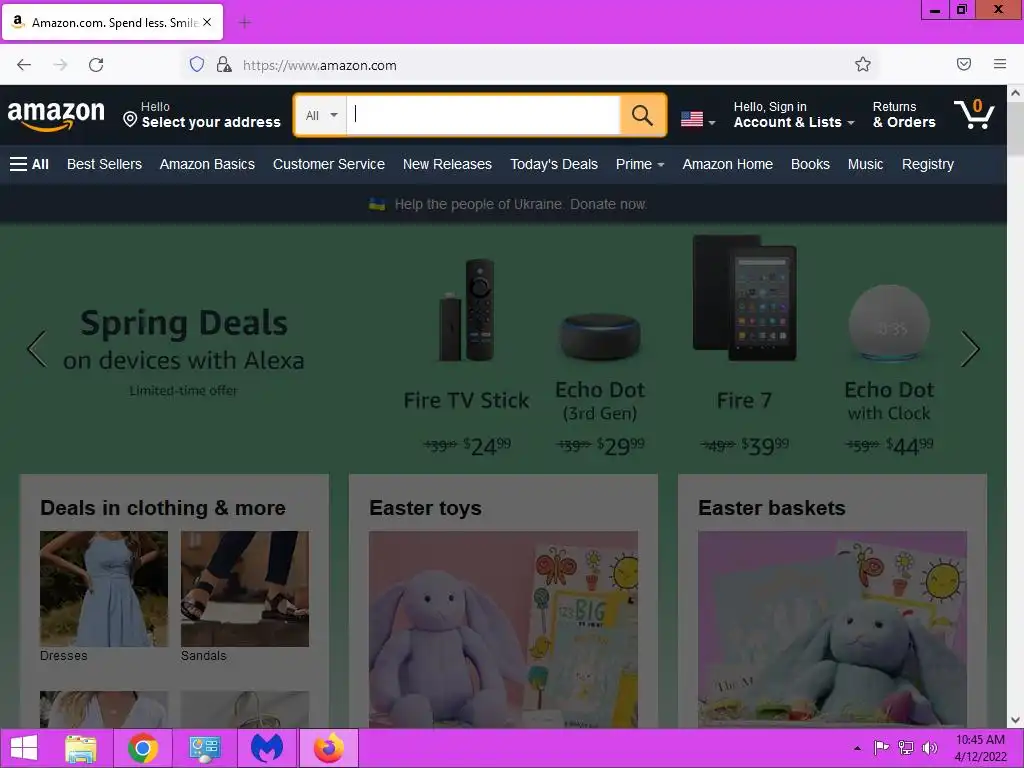Click the network tray icon

tap(906, 748)
